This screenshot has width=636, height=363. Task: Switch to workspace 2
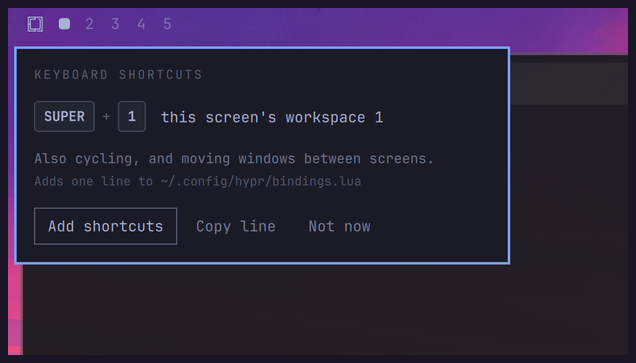[x=90, y=24]
